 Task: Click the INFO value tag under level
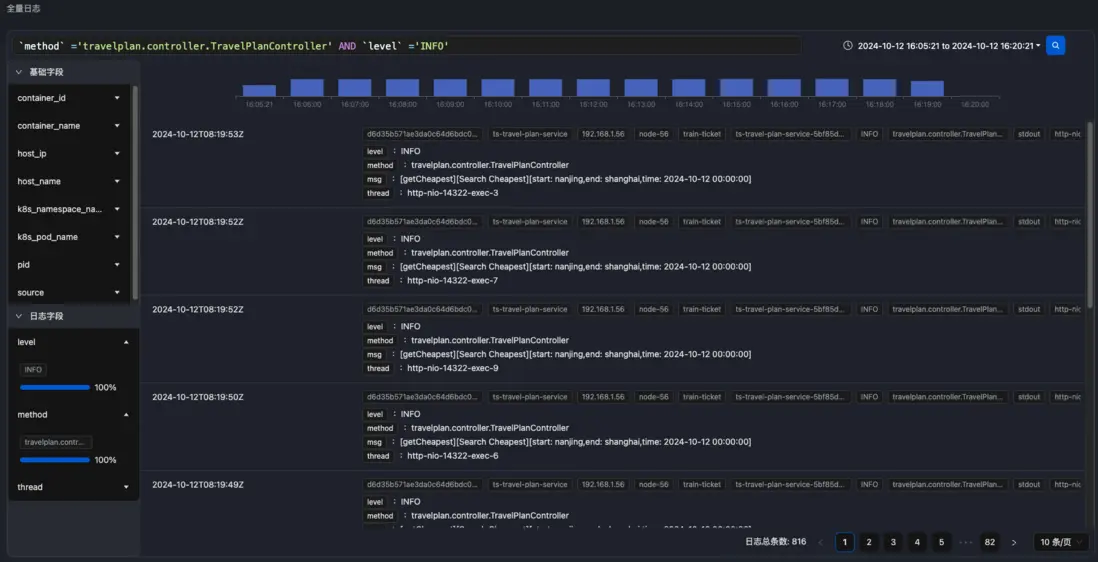tap(33, 370)
